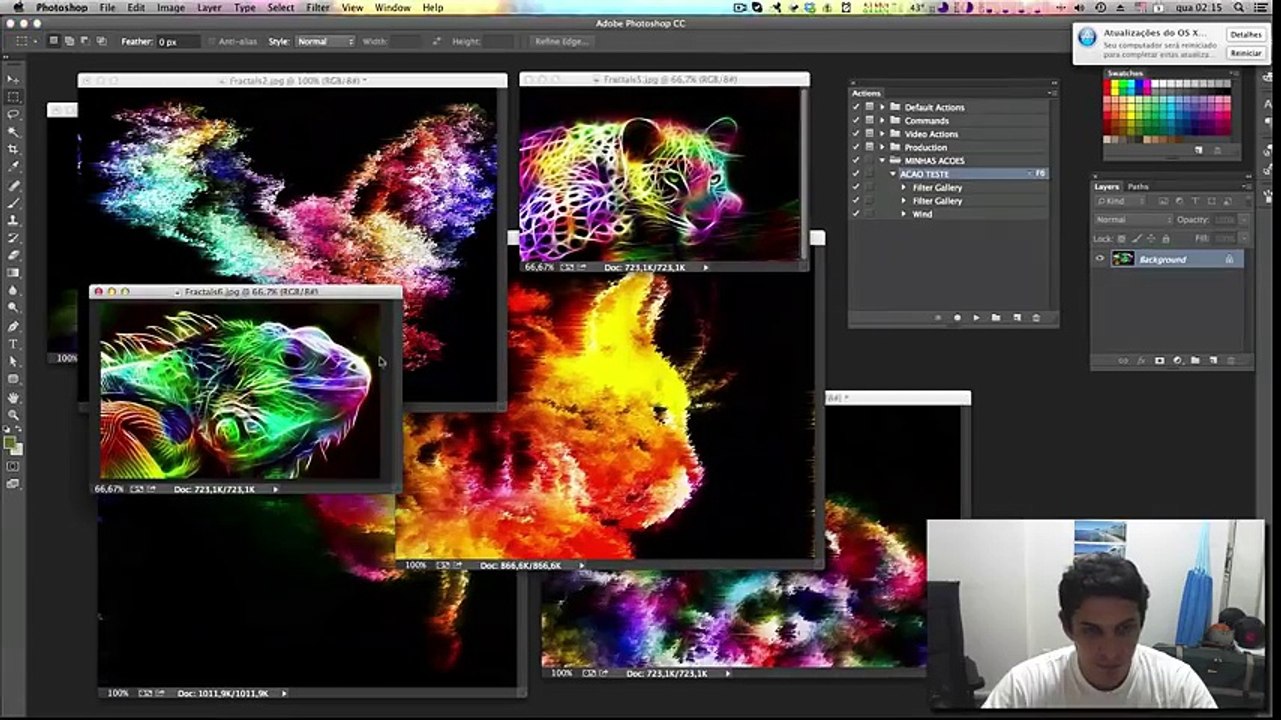Select the Eyedropper tool
This screenshot has height=720, width=1281.
click(14, 167)
